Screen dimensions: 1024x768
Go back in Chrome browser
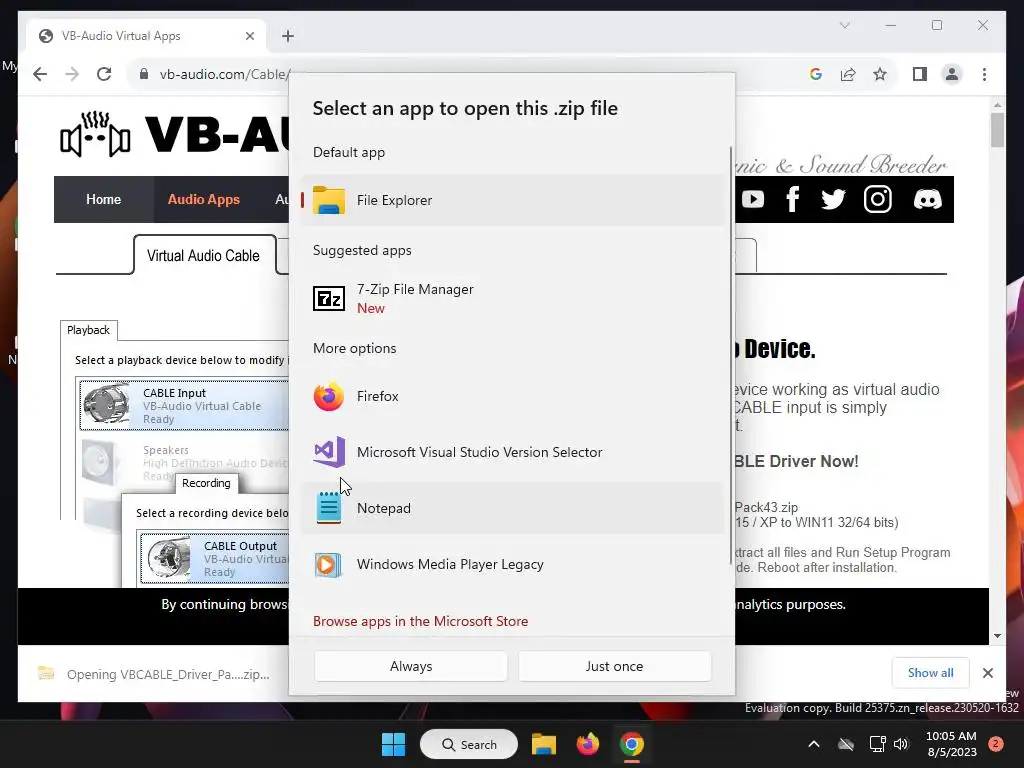40,74
